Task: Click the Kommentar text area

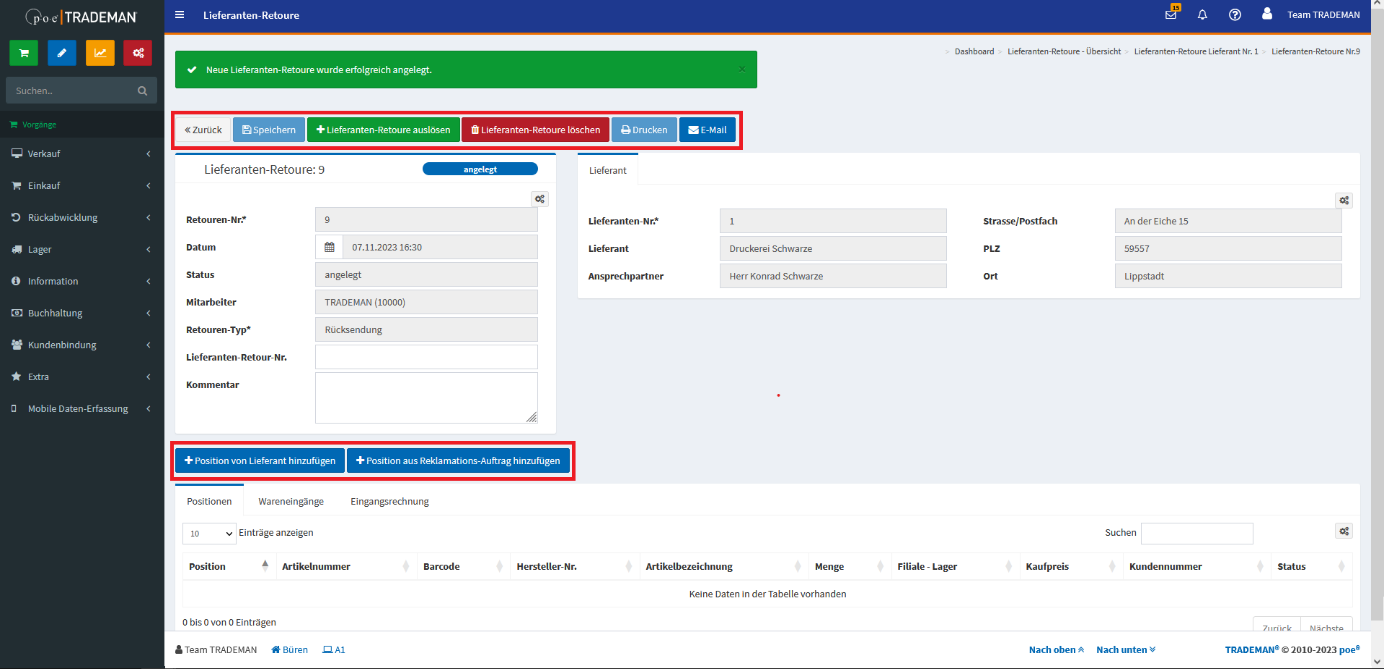Action: (x=426, y=398)
